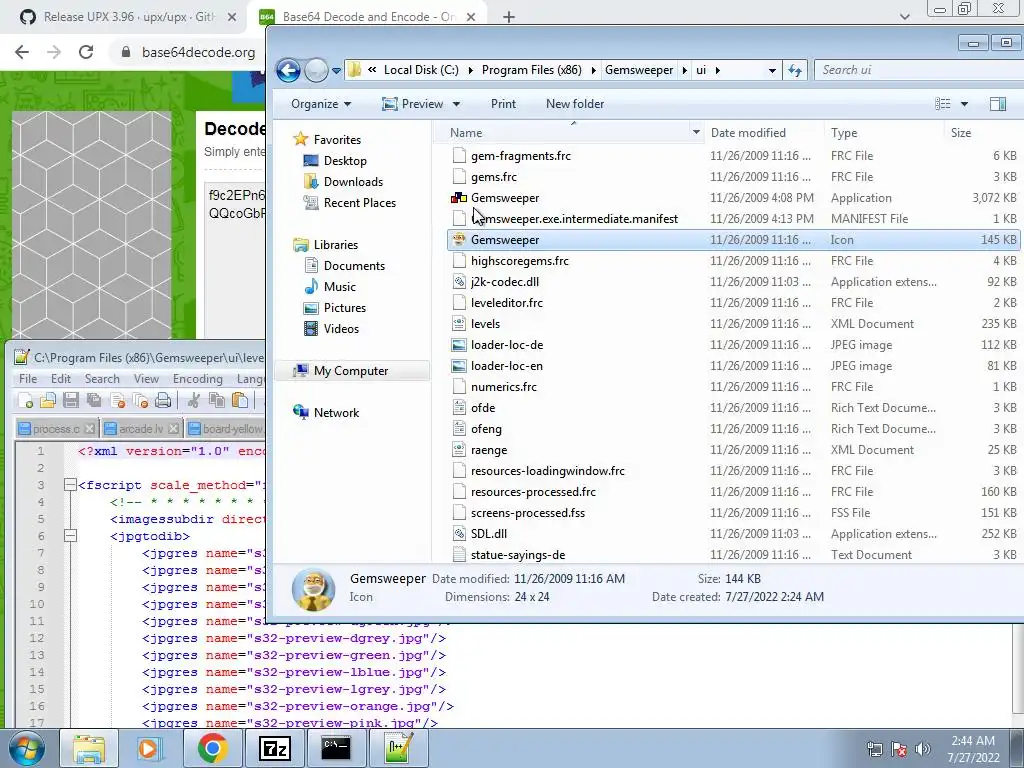The height and width of the screenshot is (768, 1024).
Task: Open Notepad++ View menu
Action: point(146,379)
